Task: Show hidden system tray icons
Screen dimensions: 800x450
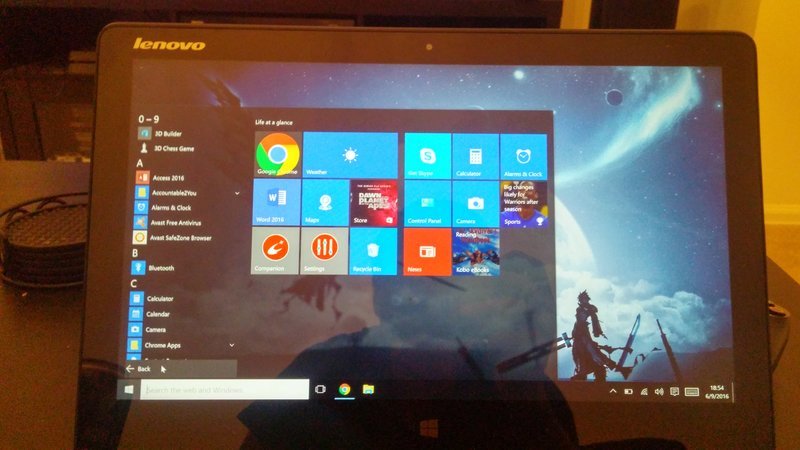Action: pos(613,391)
